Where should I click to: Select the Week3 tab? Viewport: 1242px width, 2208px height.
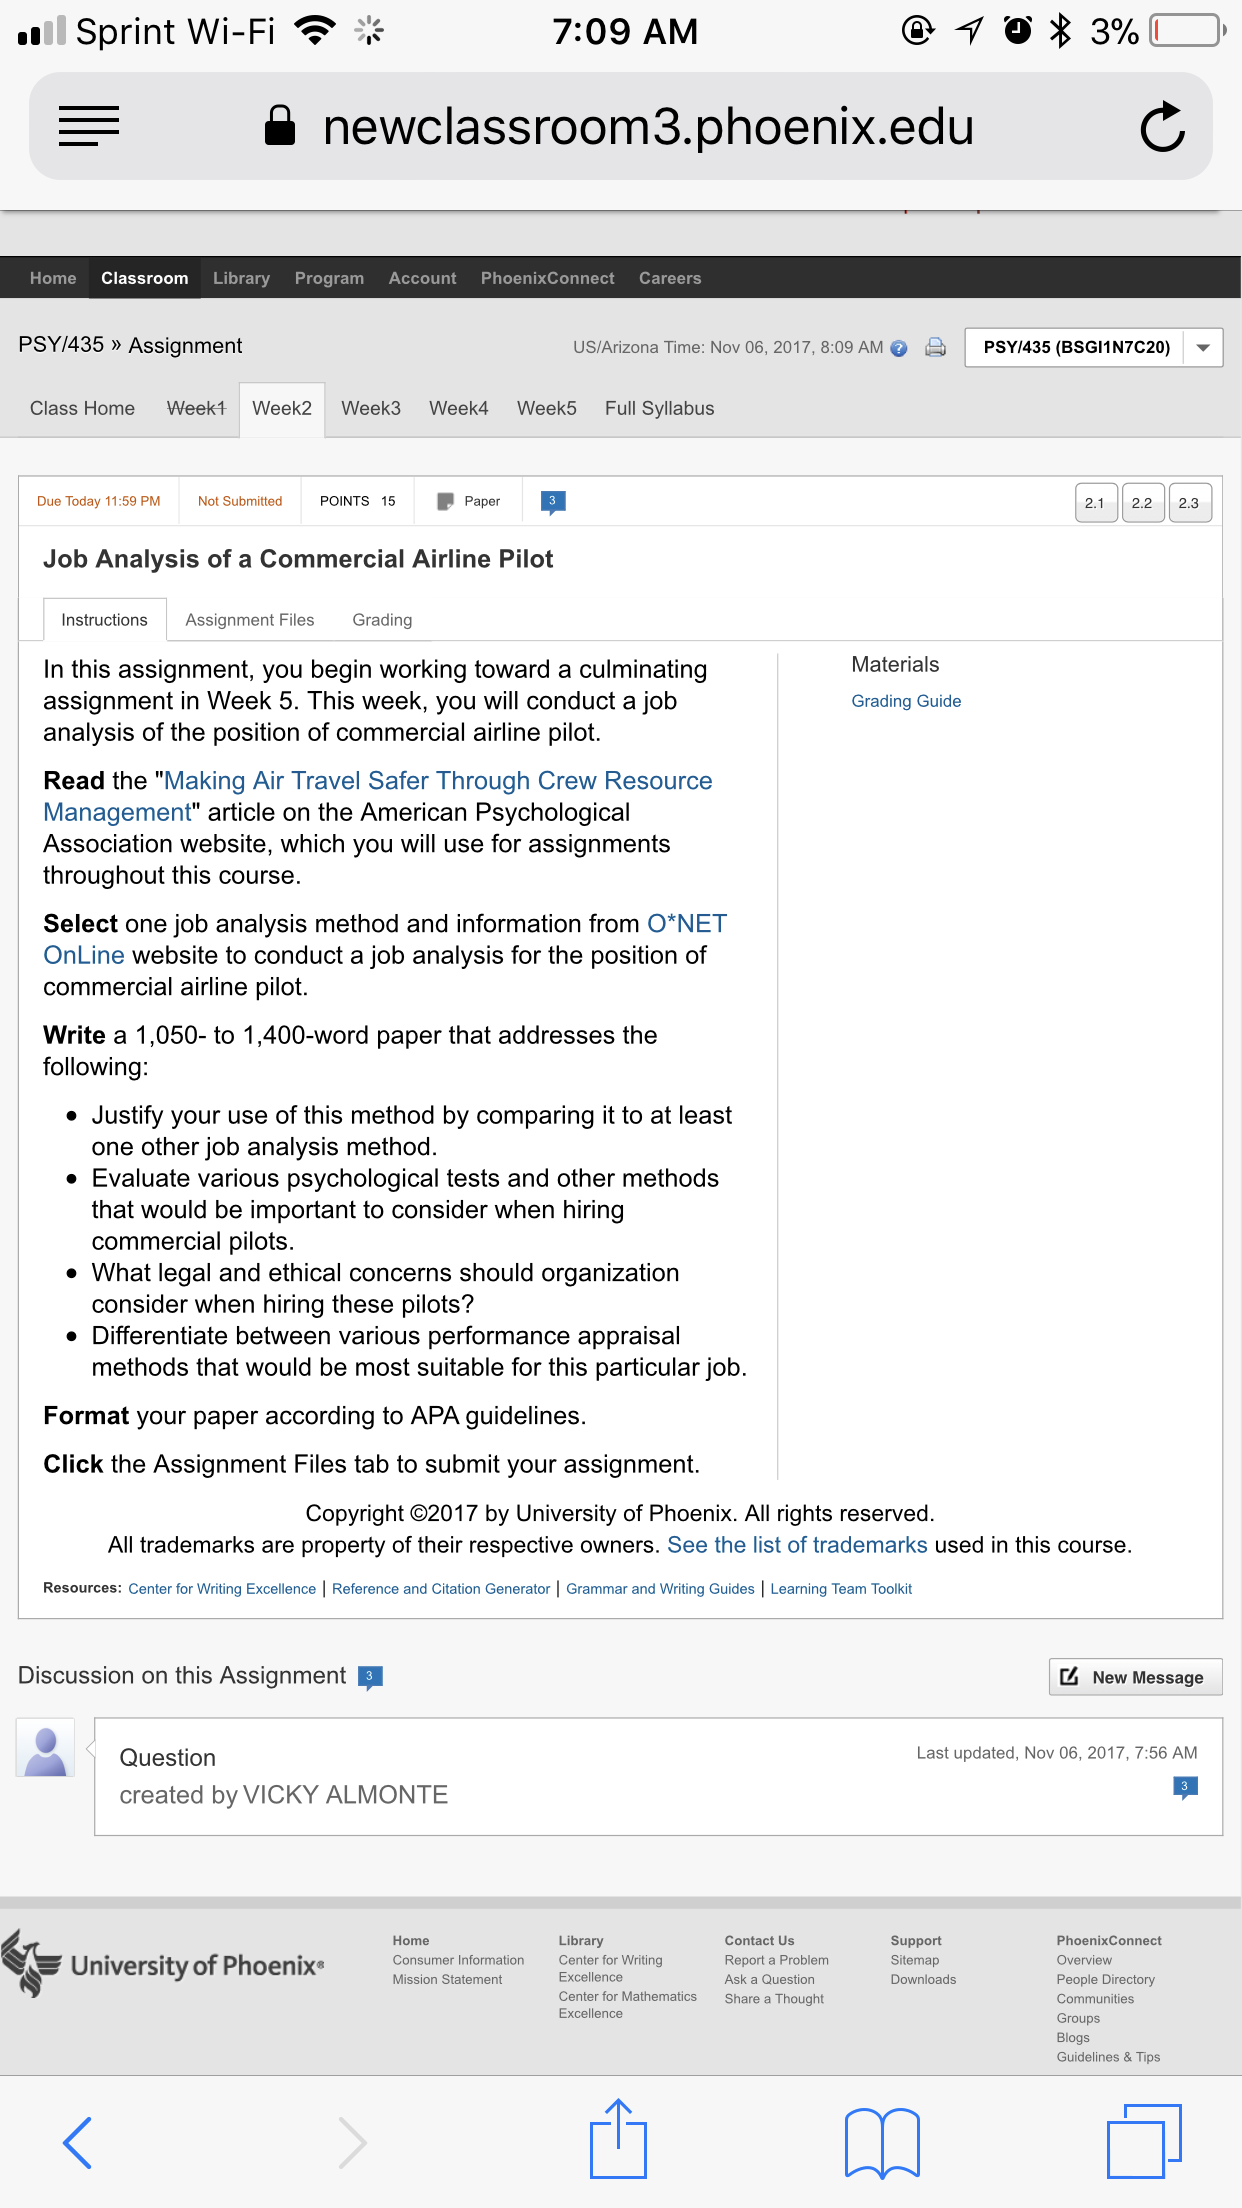tap(371, 408)
